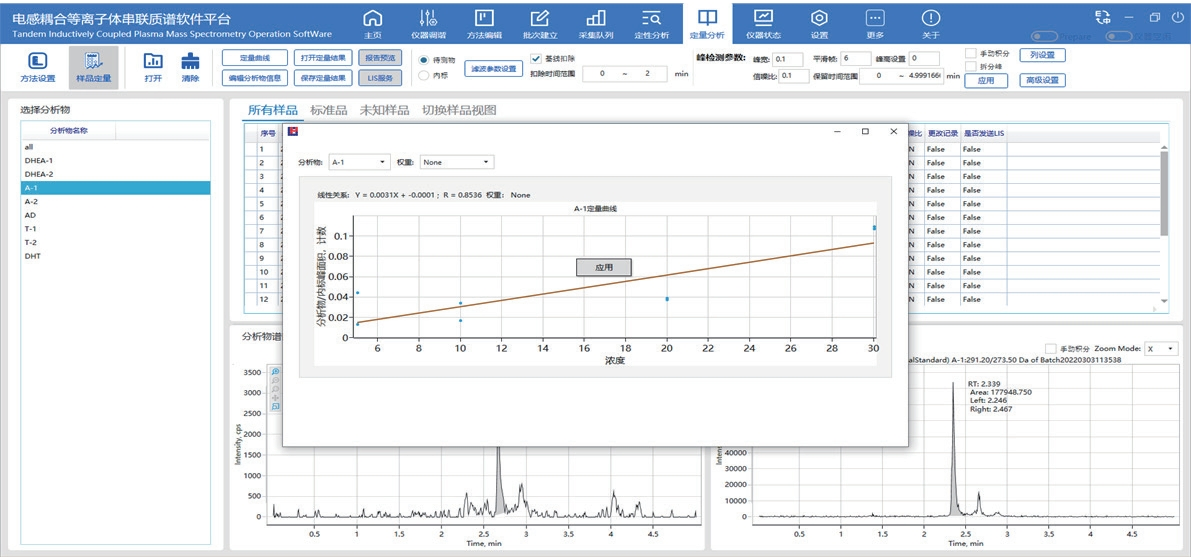Image resolution: width=1191 pixels, height=557 pixels.
Task: Select the 定量分析 quantitative analysis icon
Action: click(x=707, y=18)
